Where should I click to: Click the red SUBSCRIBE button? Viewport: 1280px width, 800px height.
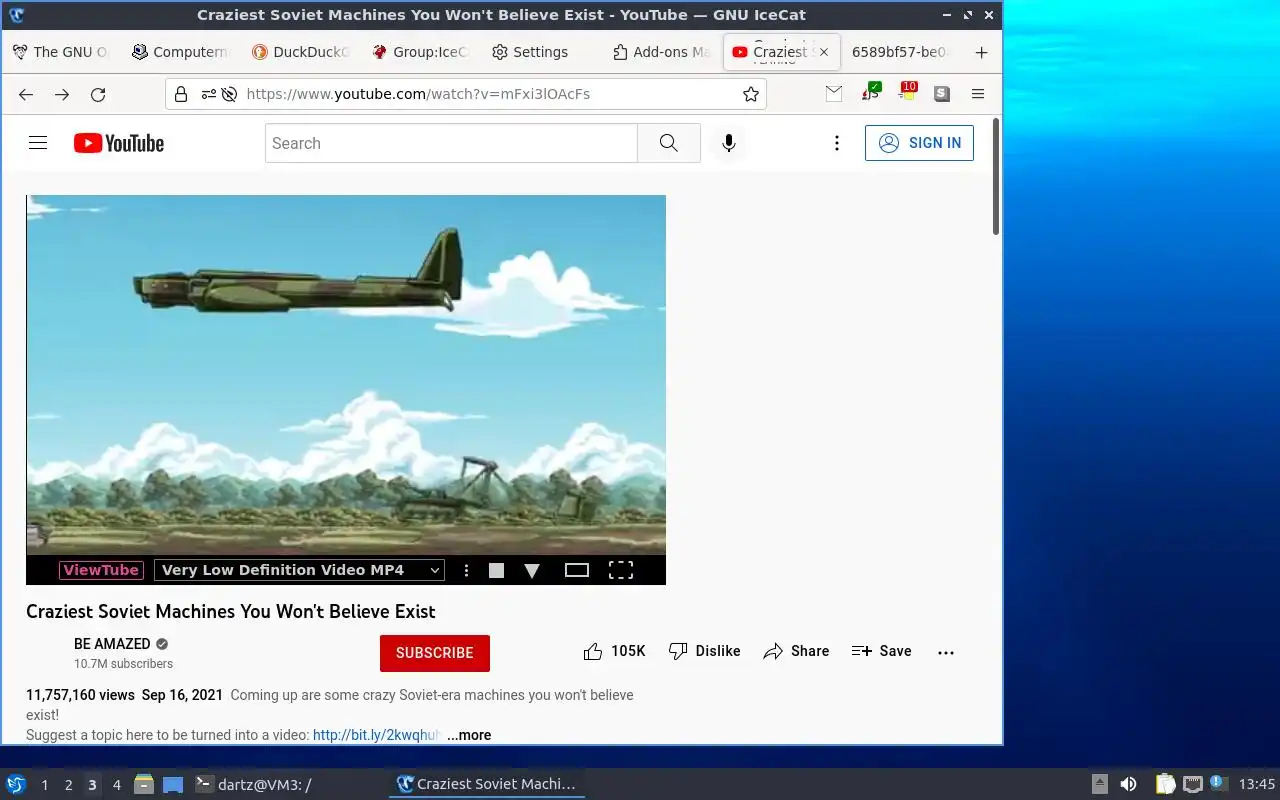[435, 653]
